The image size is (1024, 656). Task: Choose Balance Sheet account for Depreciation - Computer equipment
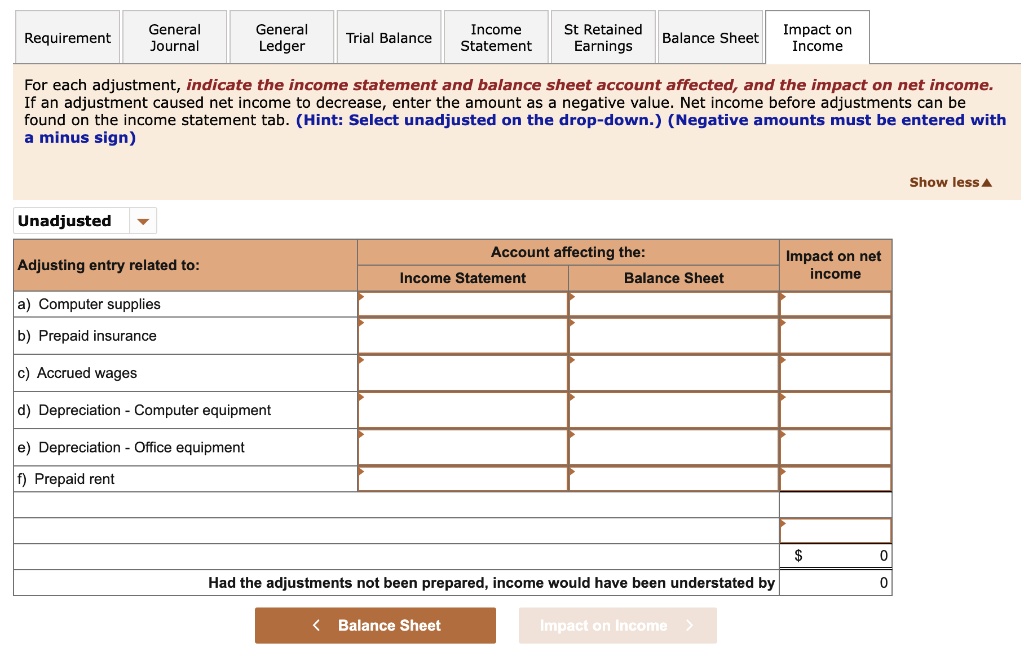(673, 410)
